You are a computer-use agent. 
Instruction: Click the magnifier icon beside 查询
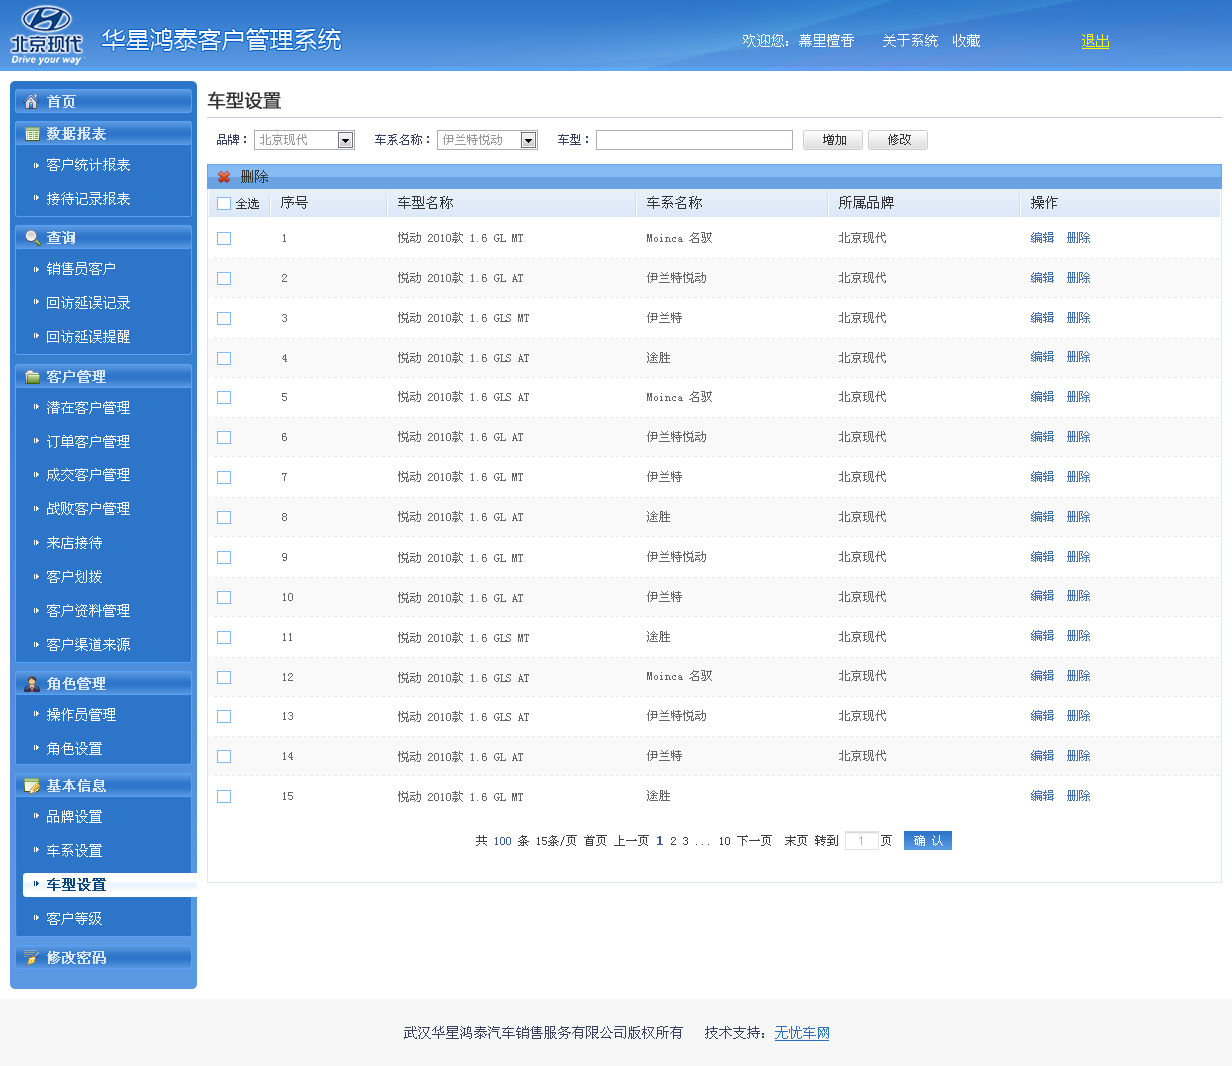point(32,237)
